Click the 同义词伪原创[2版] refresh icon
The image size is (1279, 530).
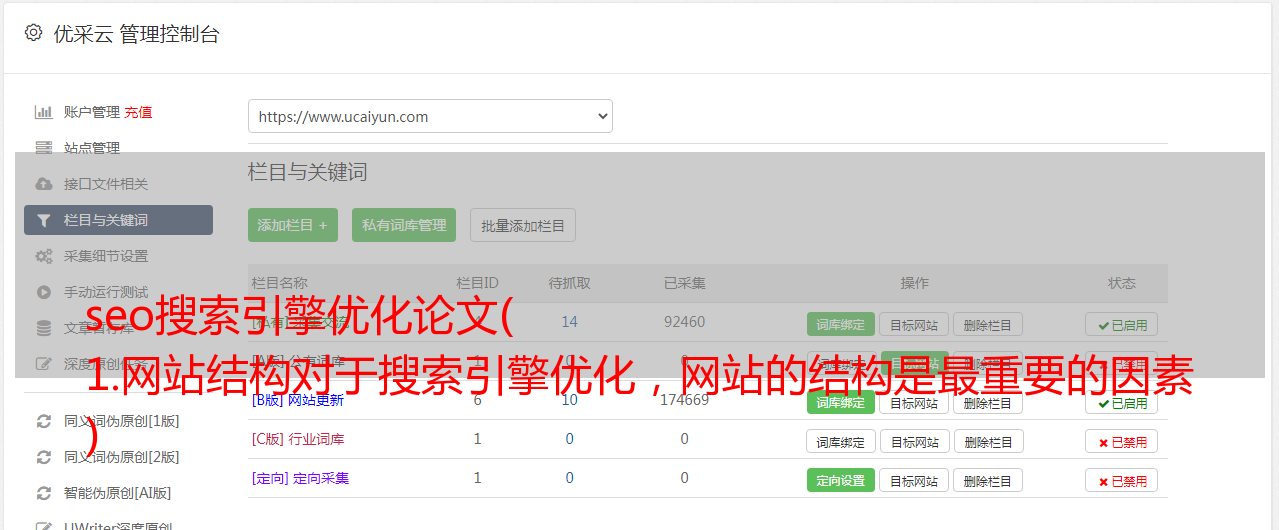click(43, 457)
